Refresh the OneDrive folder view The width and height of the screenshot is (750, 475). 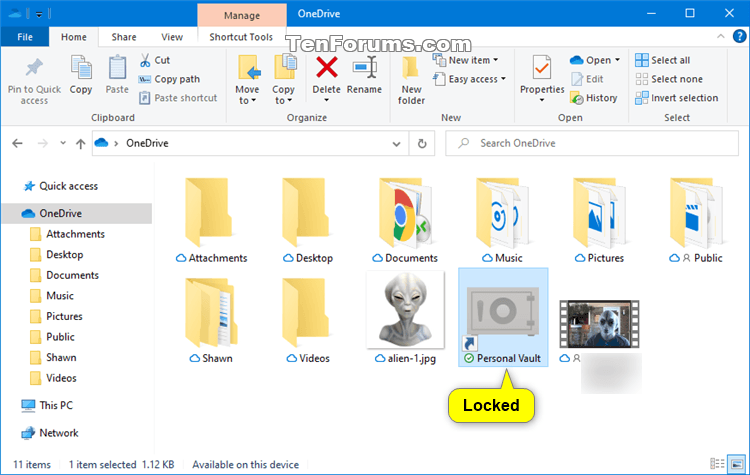click(422, 144)
